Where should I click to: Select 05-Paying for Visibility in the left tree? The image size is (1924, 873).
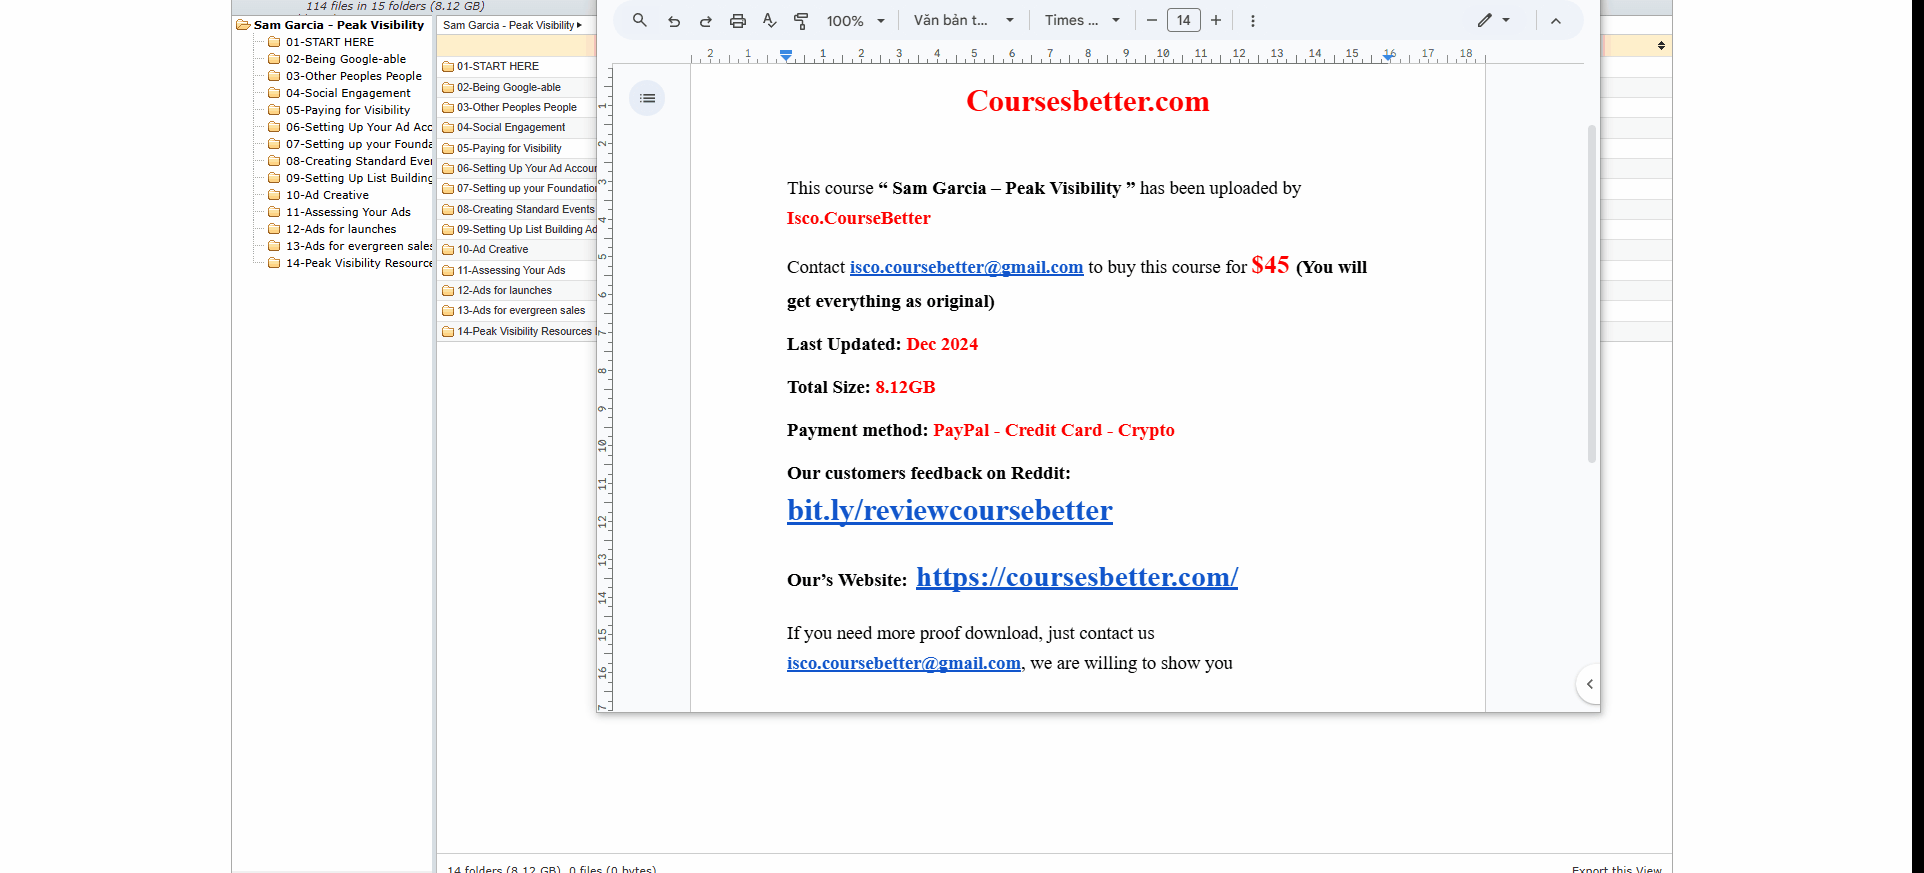coord(348,110)
